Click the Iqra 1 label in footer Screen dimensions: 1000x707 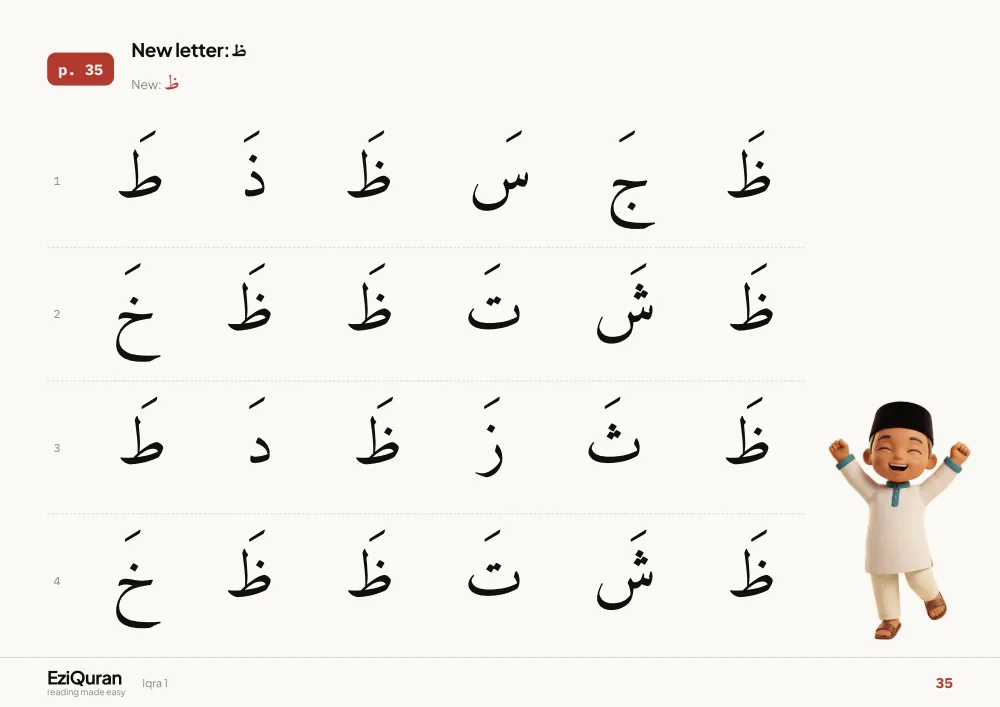[155, 683]
